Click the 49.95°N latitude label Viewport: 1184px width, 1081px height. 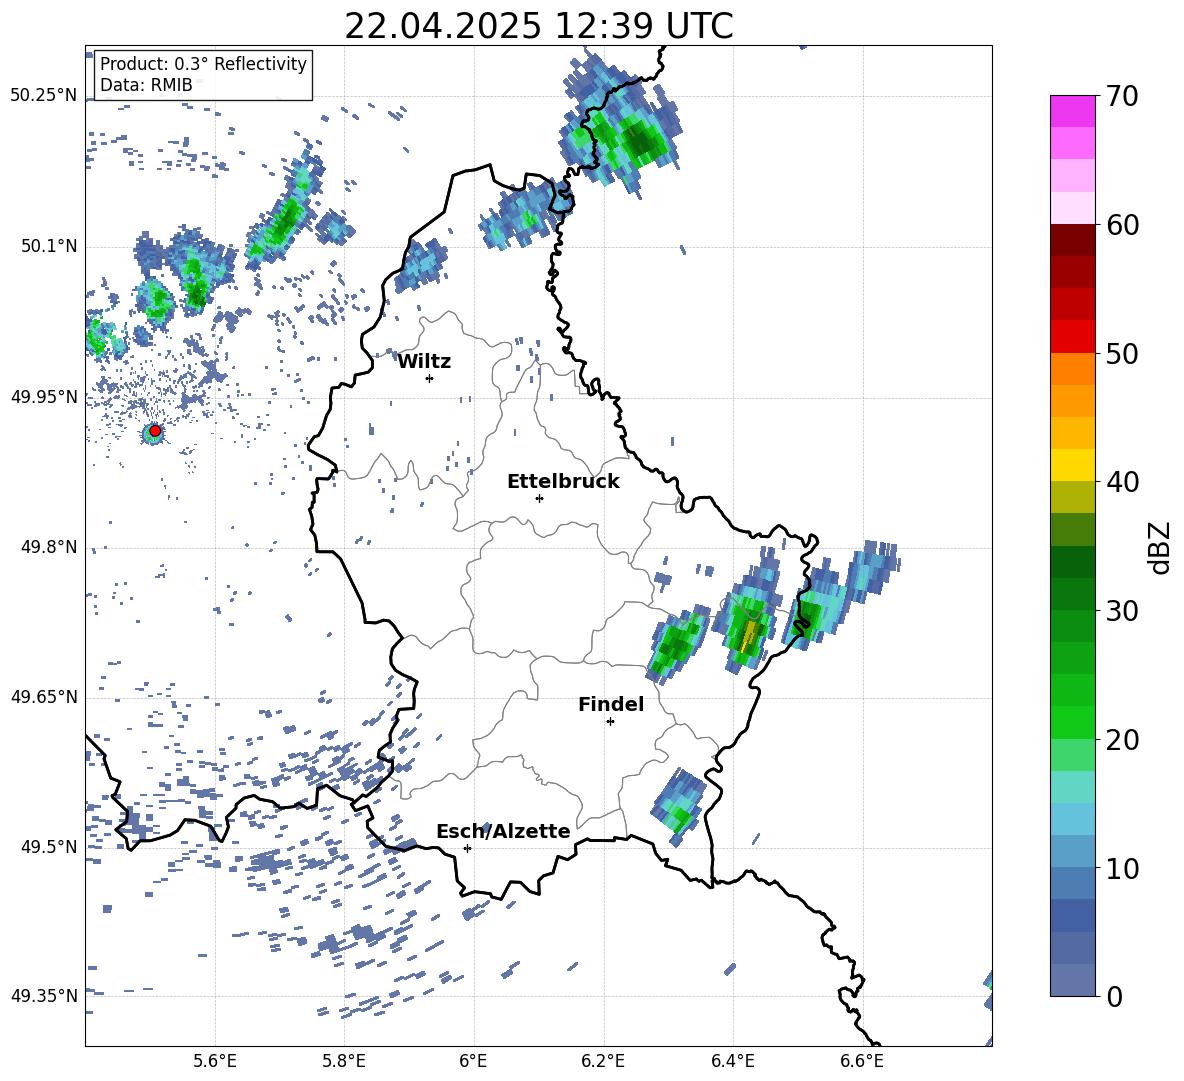(x=44, y=397)
